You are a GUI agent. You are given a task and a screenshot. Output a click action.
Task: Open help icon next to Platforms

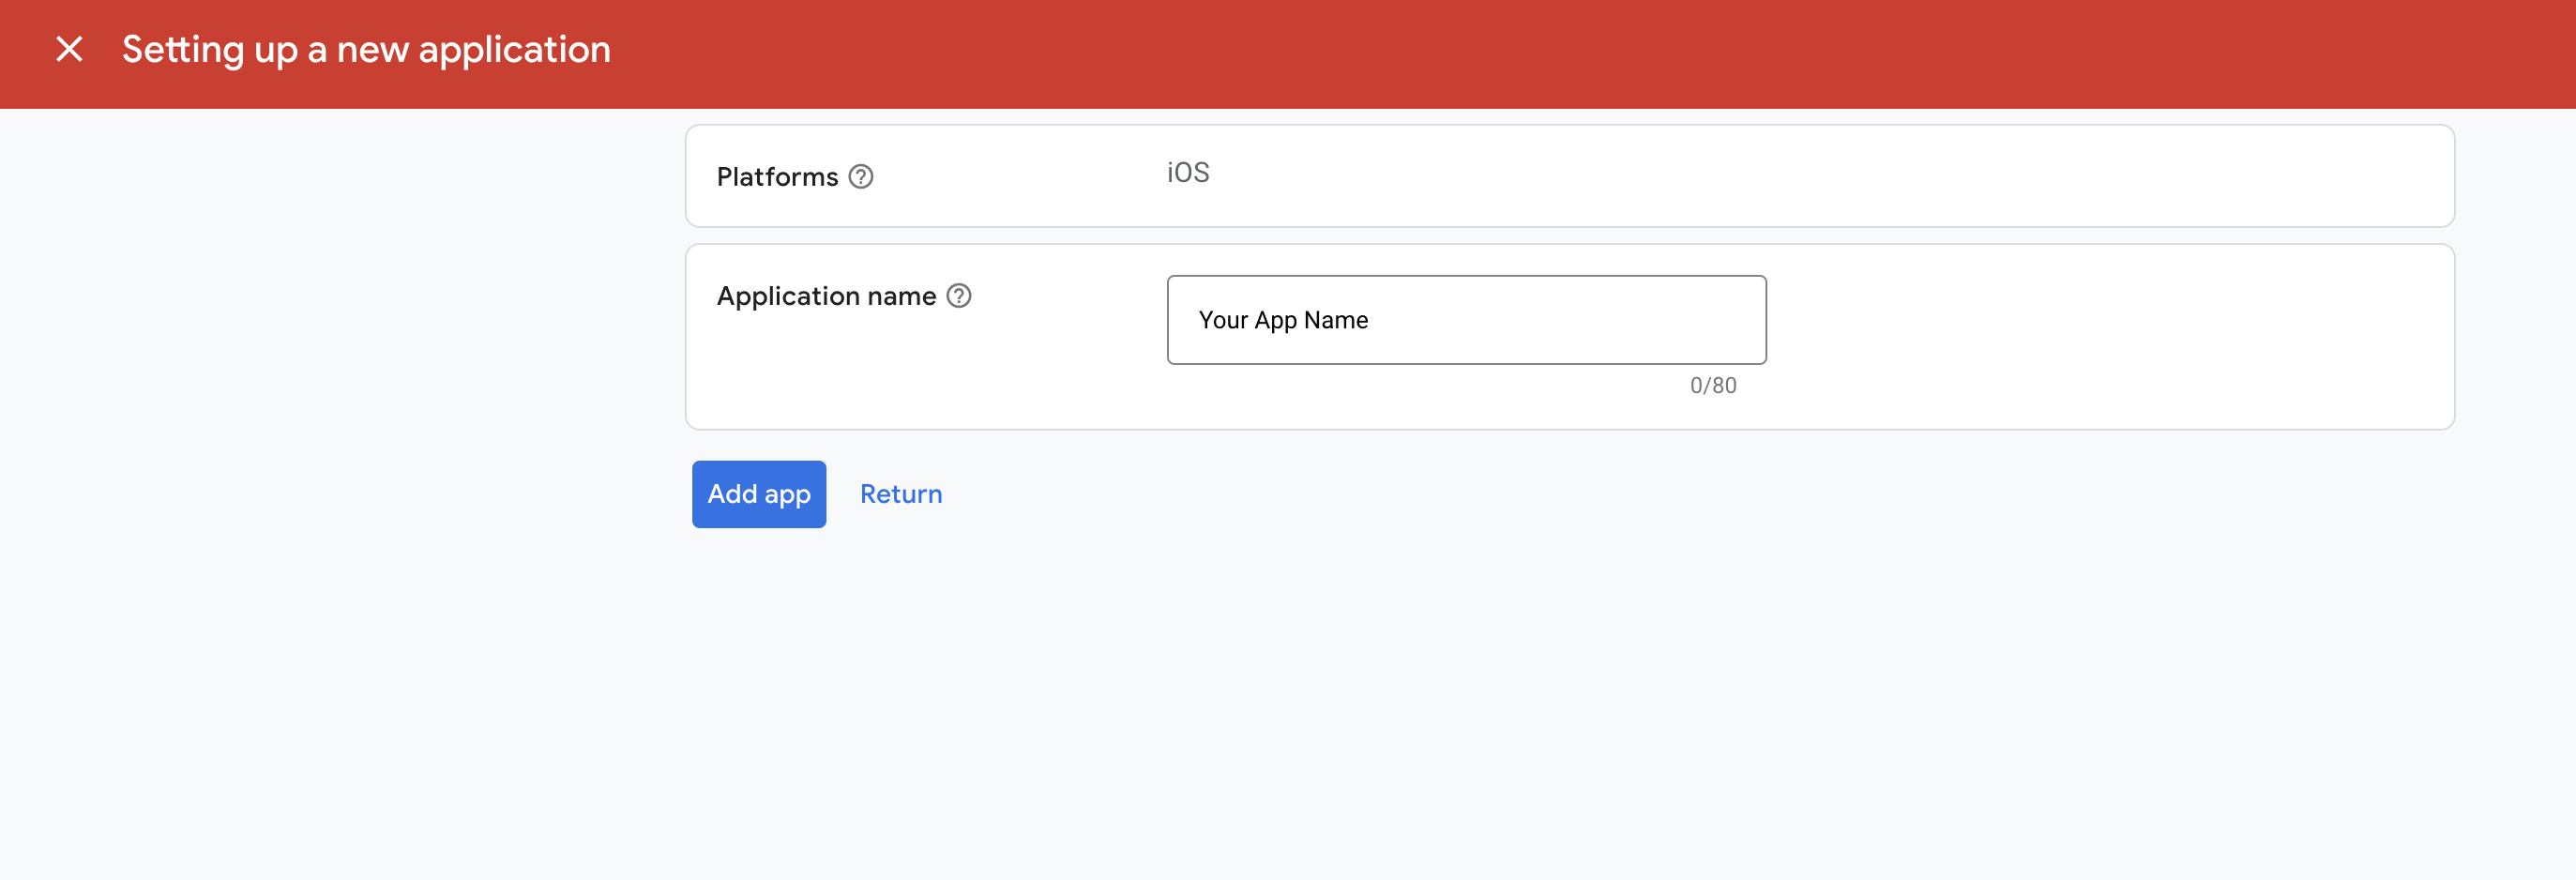coord(861,177)
